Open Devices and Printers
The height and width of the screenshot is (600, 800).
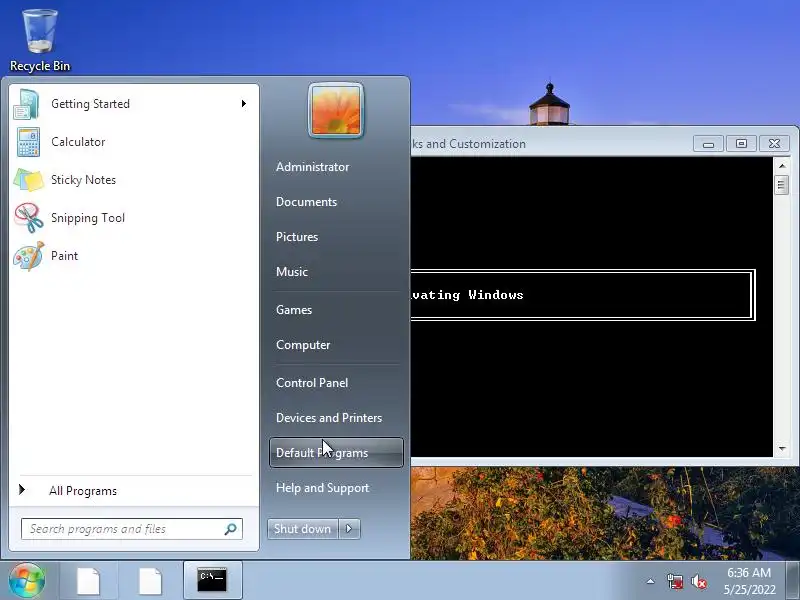click(x=329, y=418)
